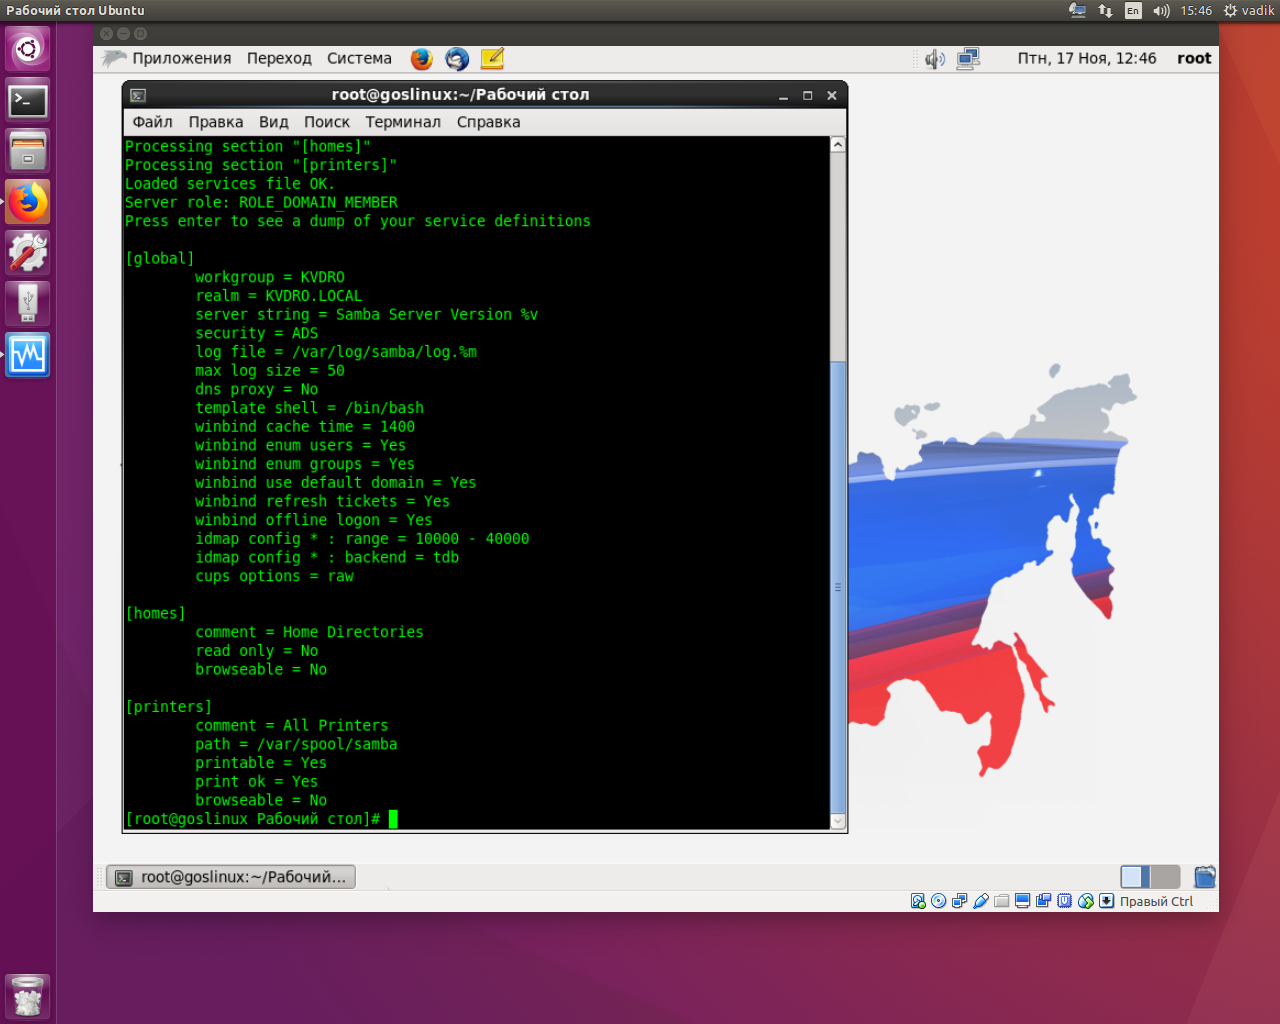
Task: Click the terminal vertical scrollbar thumb
Action: click(838, 587)
